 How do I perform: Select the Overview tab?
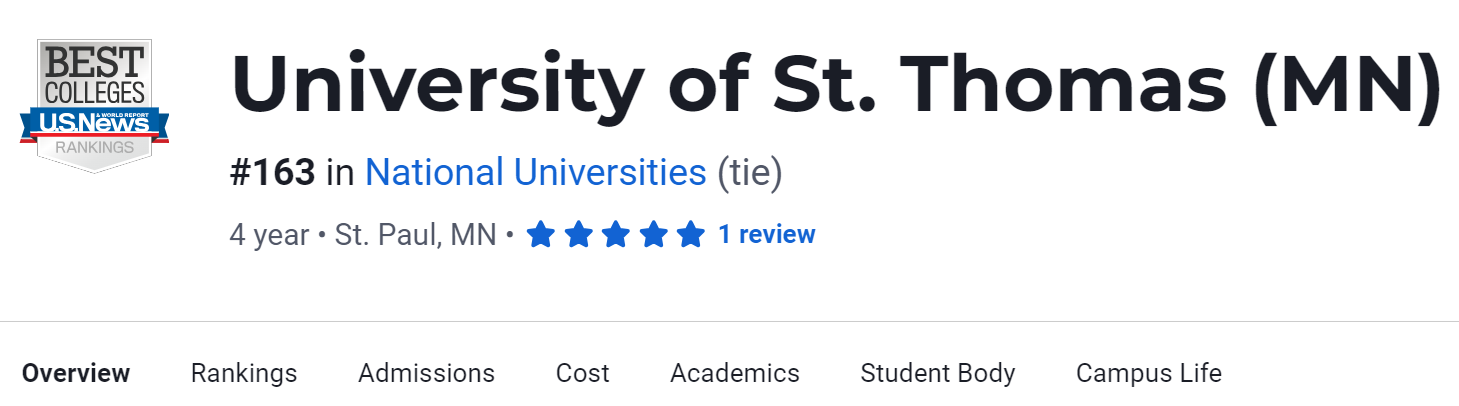tap(76, 374)
